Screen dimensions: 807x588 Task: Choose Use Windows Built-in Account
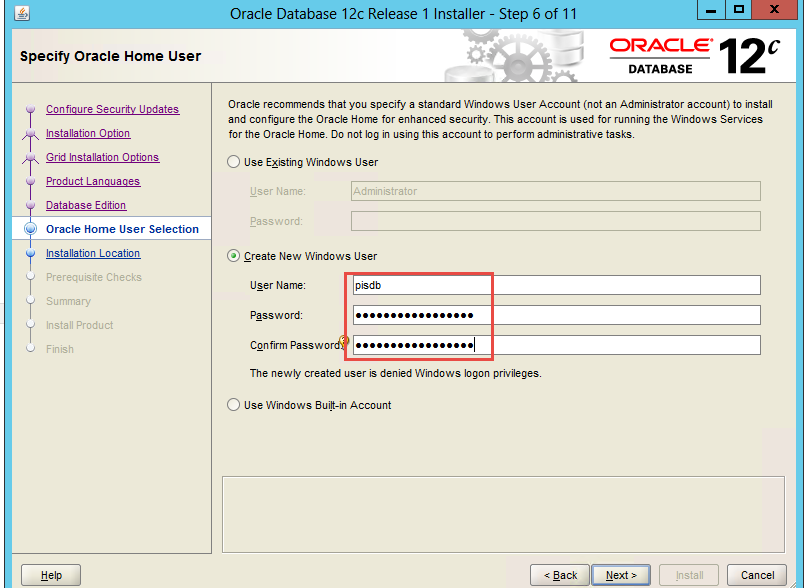[234, 405]
